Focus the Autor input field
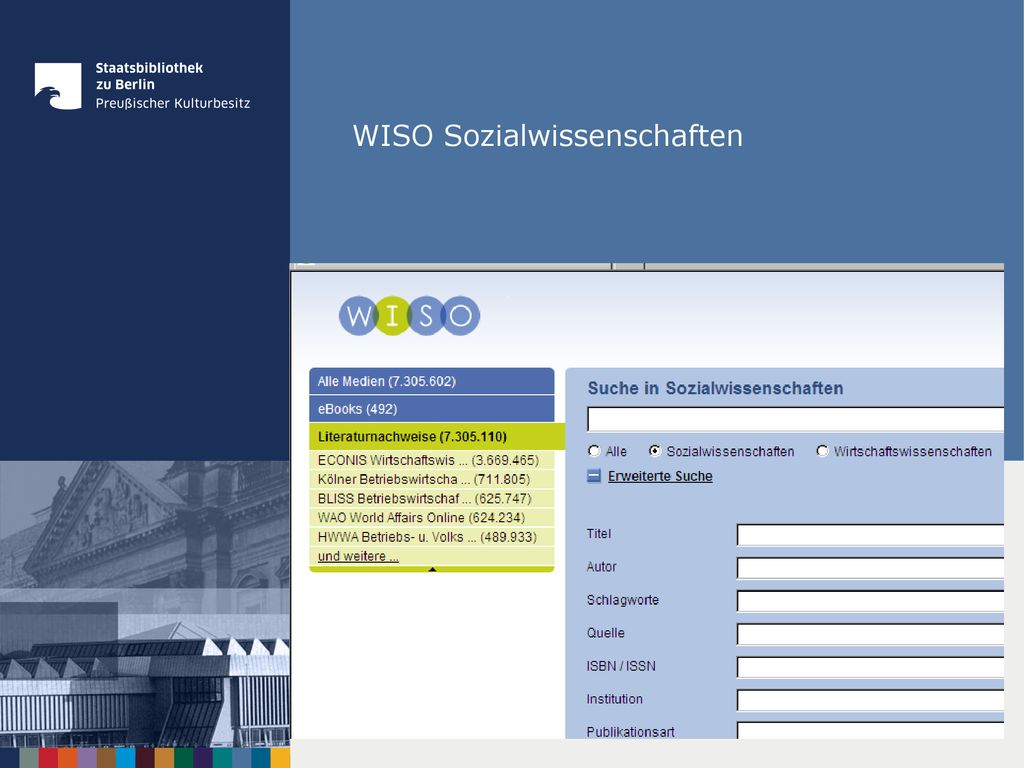The width and height of the screenshot is (1024, 768). click(x=870, y=568)
